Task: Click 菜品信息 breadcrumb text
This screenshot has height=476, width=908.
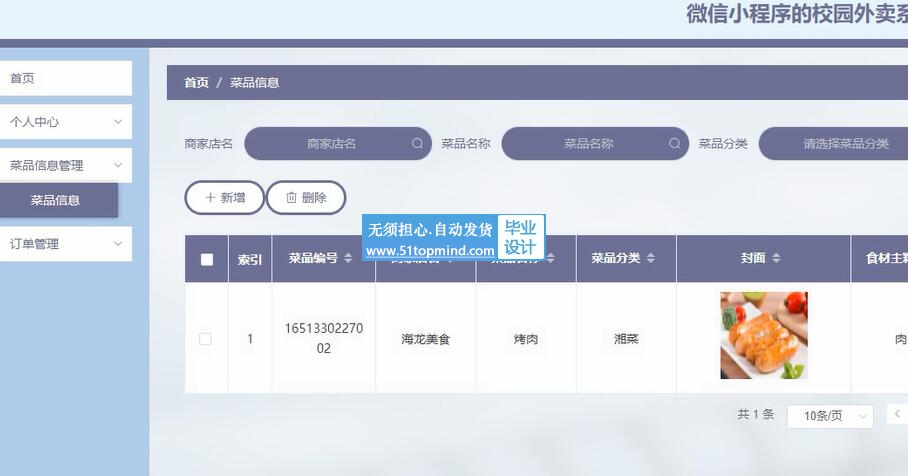Action: (x=254, y=82)
